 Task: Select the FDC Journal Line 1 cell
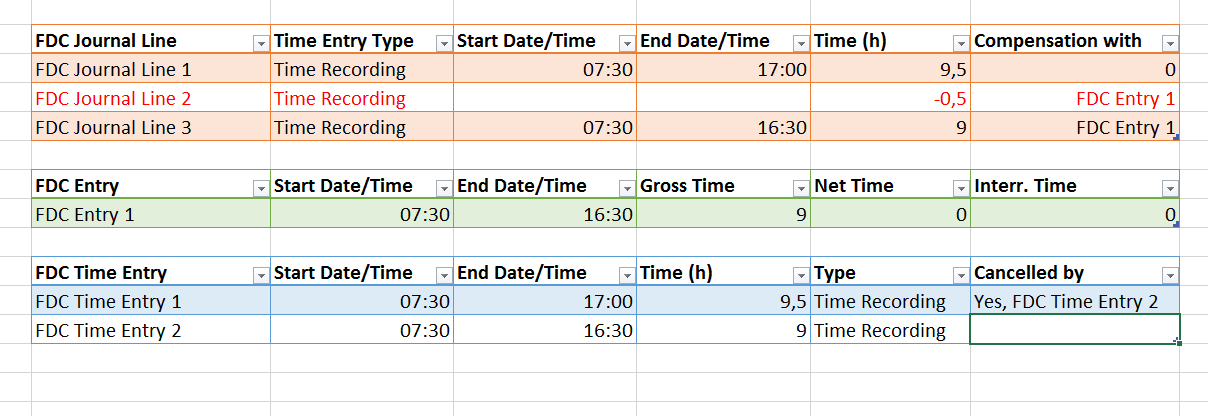[x=150, y=70]
